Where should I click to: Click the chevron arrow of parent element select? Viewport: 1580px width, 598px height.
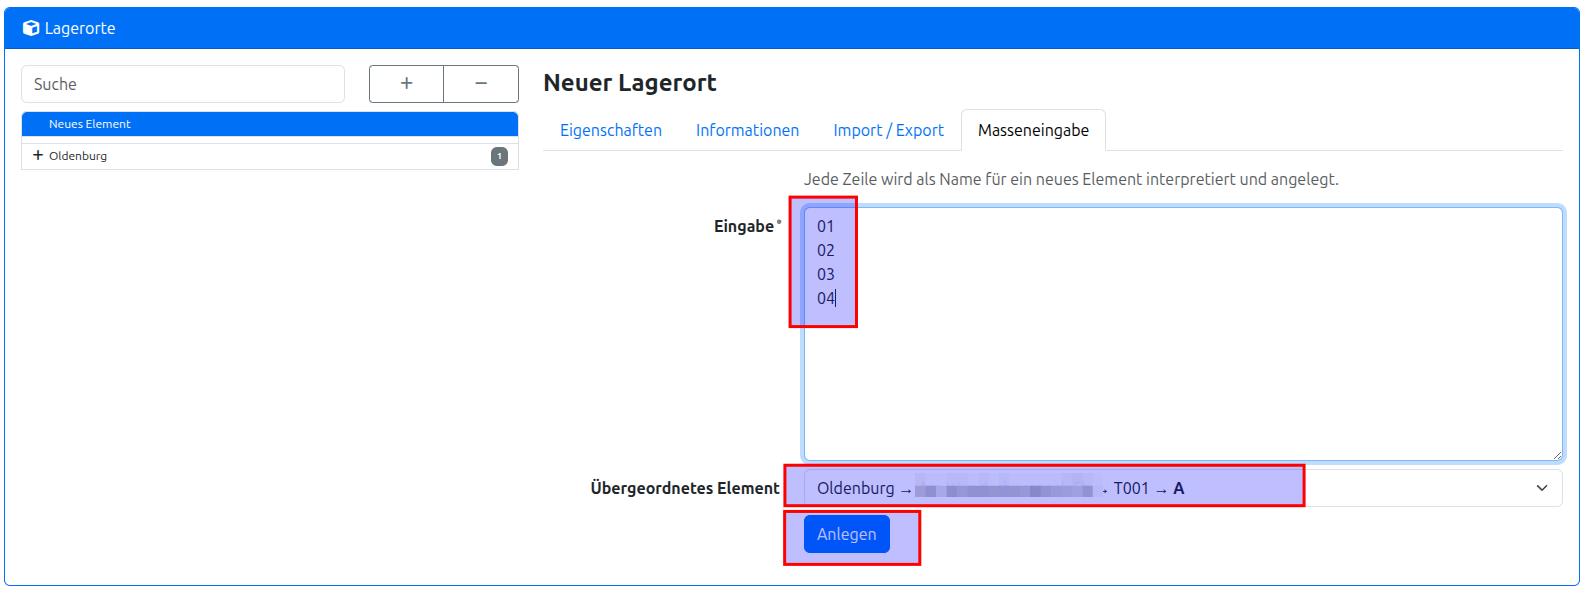(x=1541, y=488)
